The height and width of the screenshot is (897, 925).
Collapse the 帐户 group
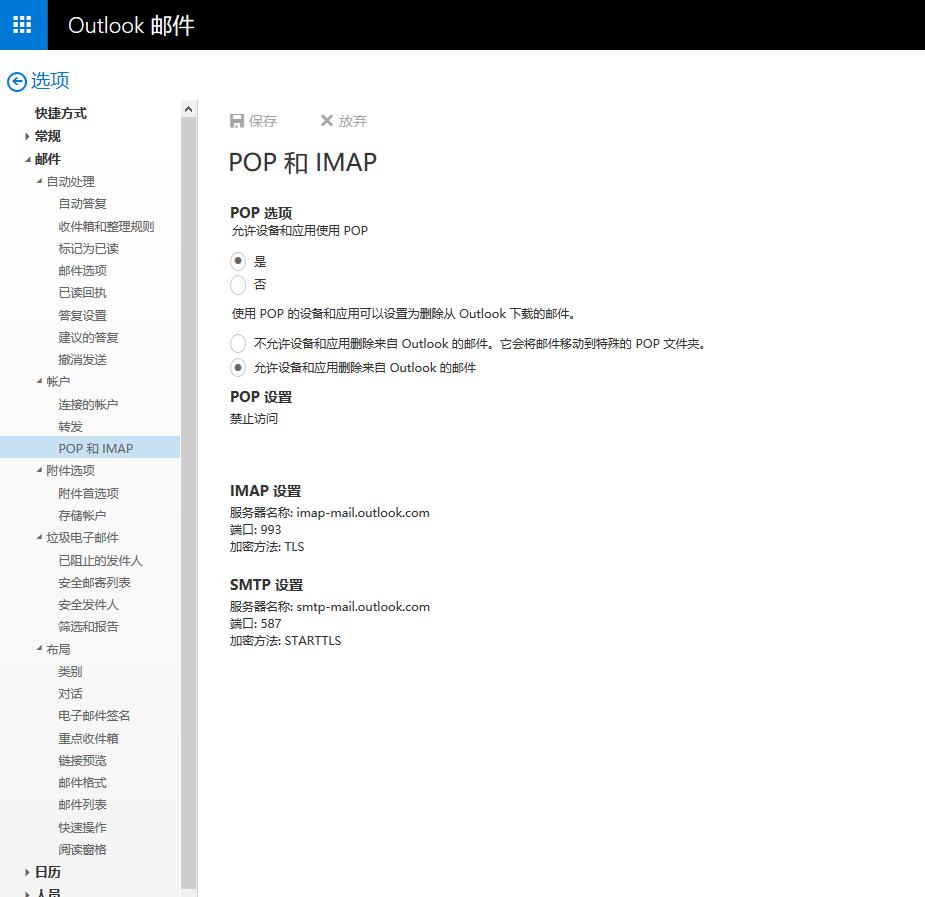point(39,381)
